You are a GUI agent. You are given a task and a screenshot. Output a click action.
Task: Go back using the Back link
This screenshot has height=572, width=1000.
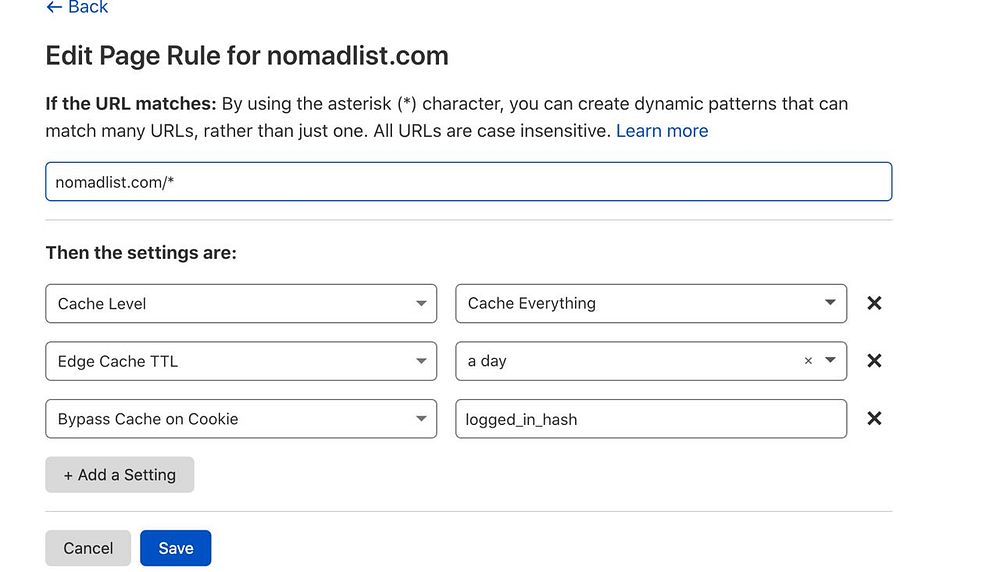[88, 8]
